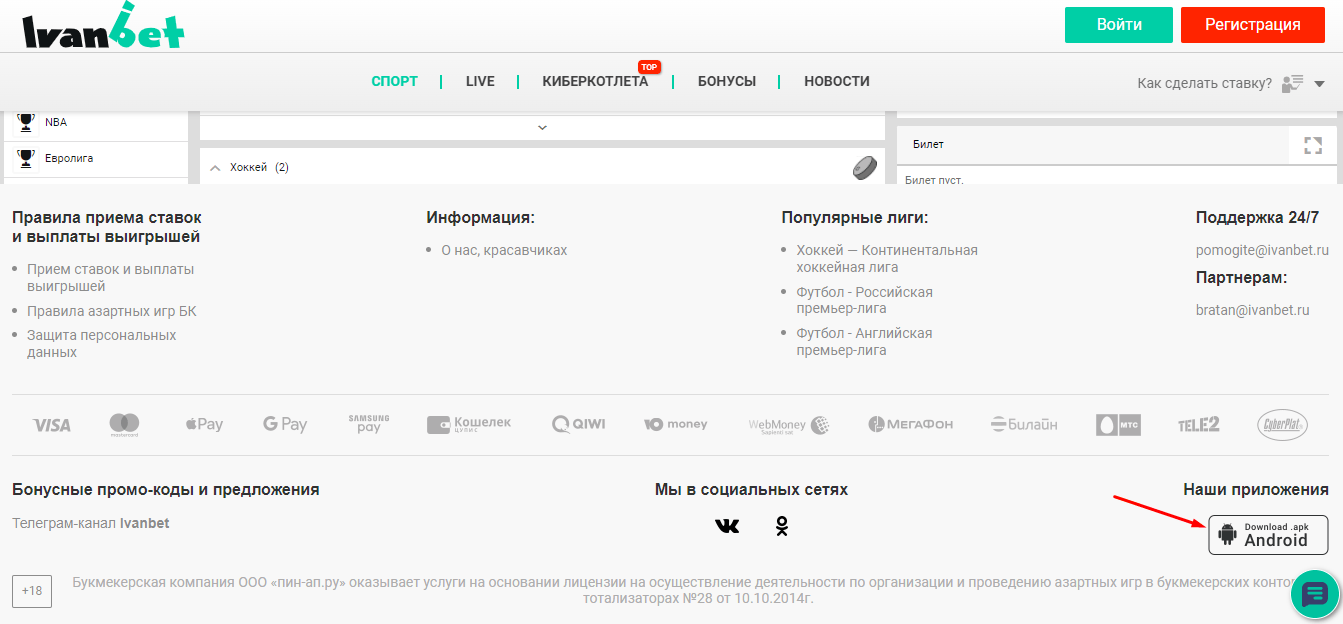Click the MTC payment logo

1118,425
